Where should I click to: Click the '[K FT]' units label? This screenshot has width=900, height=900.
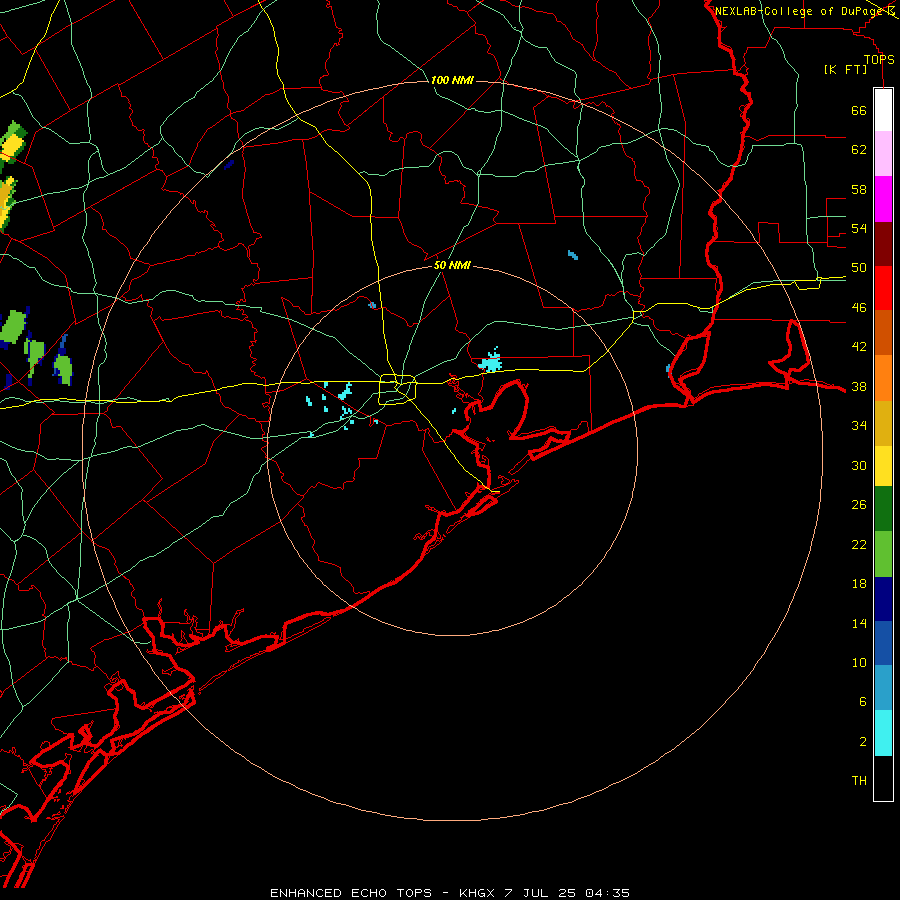pos(846,70)
